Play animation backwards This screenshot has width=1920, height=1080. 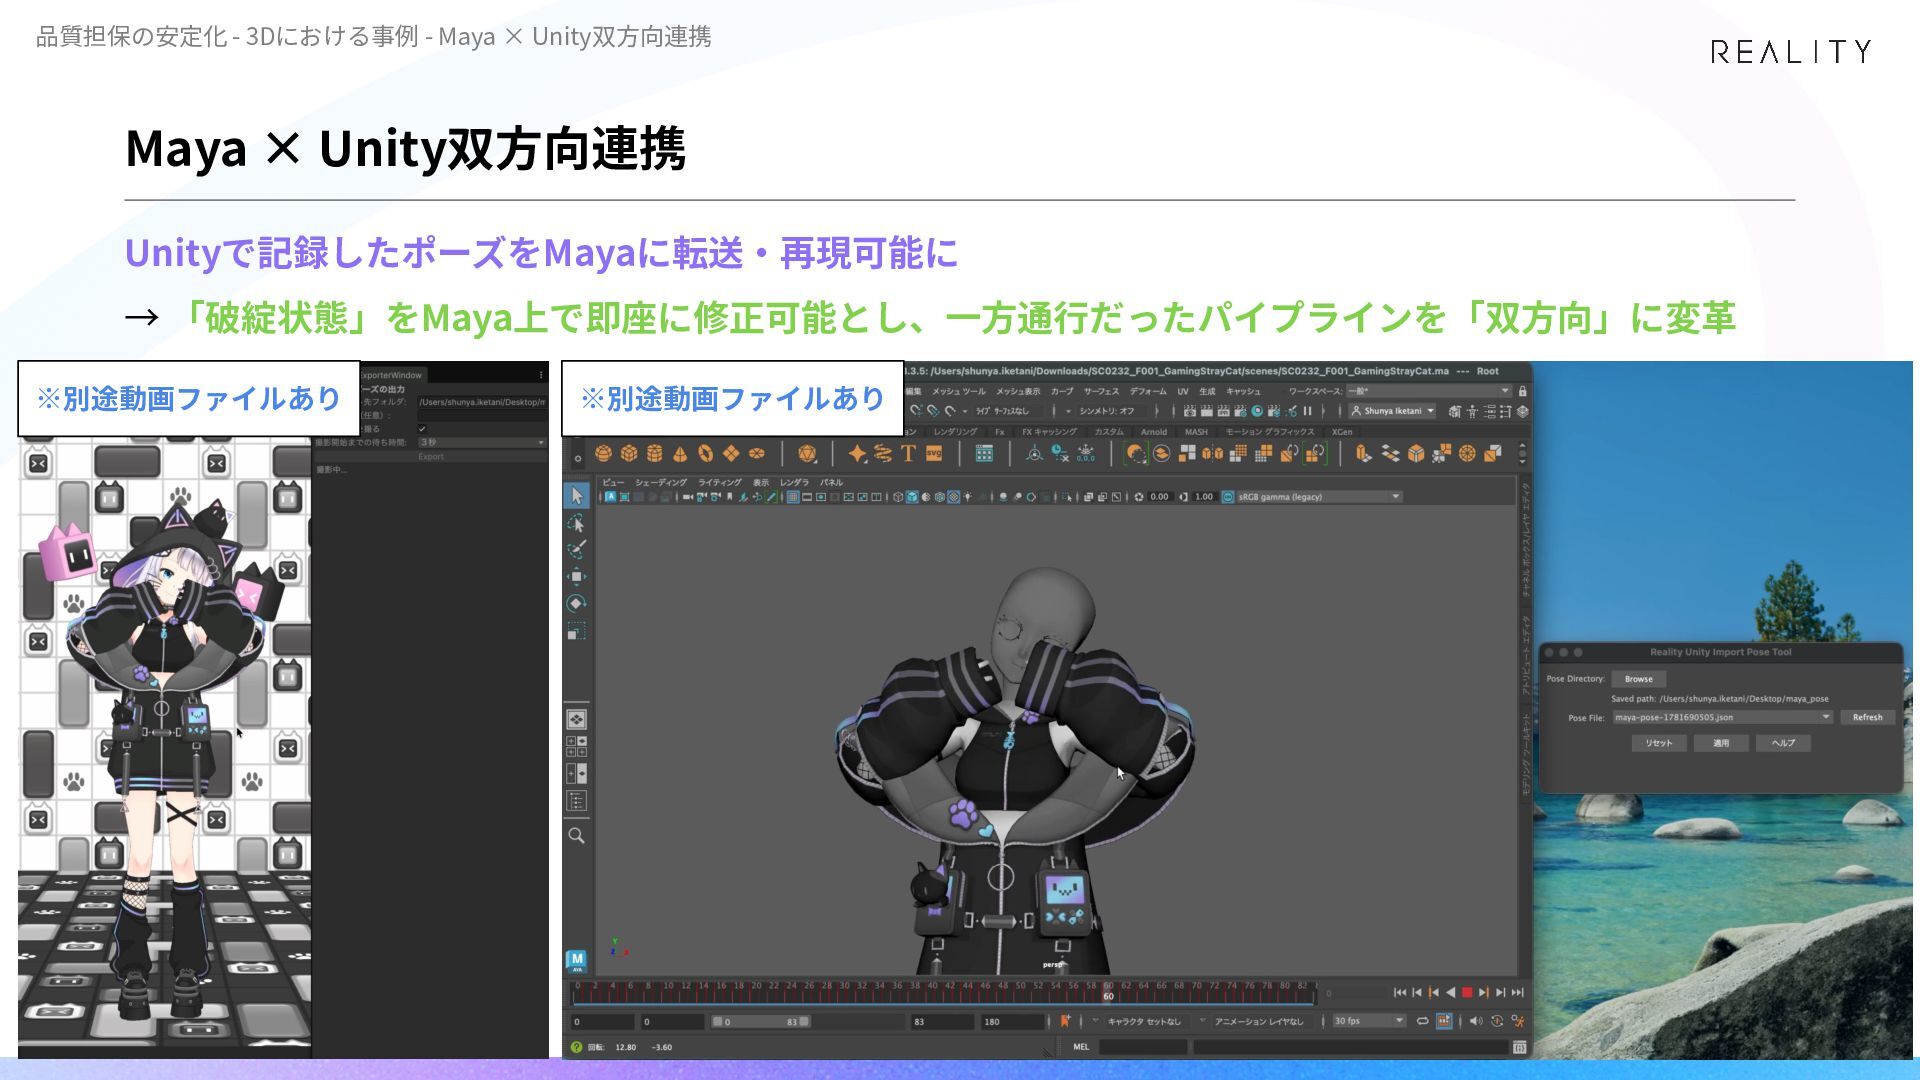(1451, 993)
